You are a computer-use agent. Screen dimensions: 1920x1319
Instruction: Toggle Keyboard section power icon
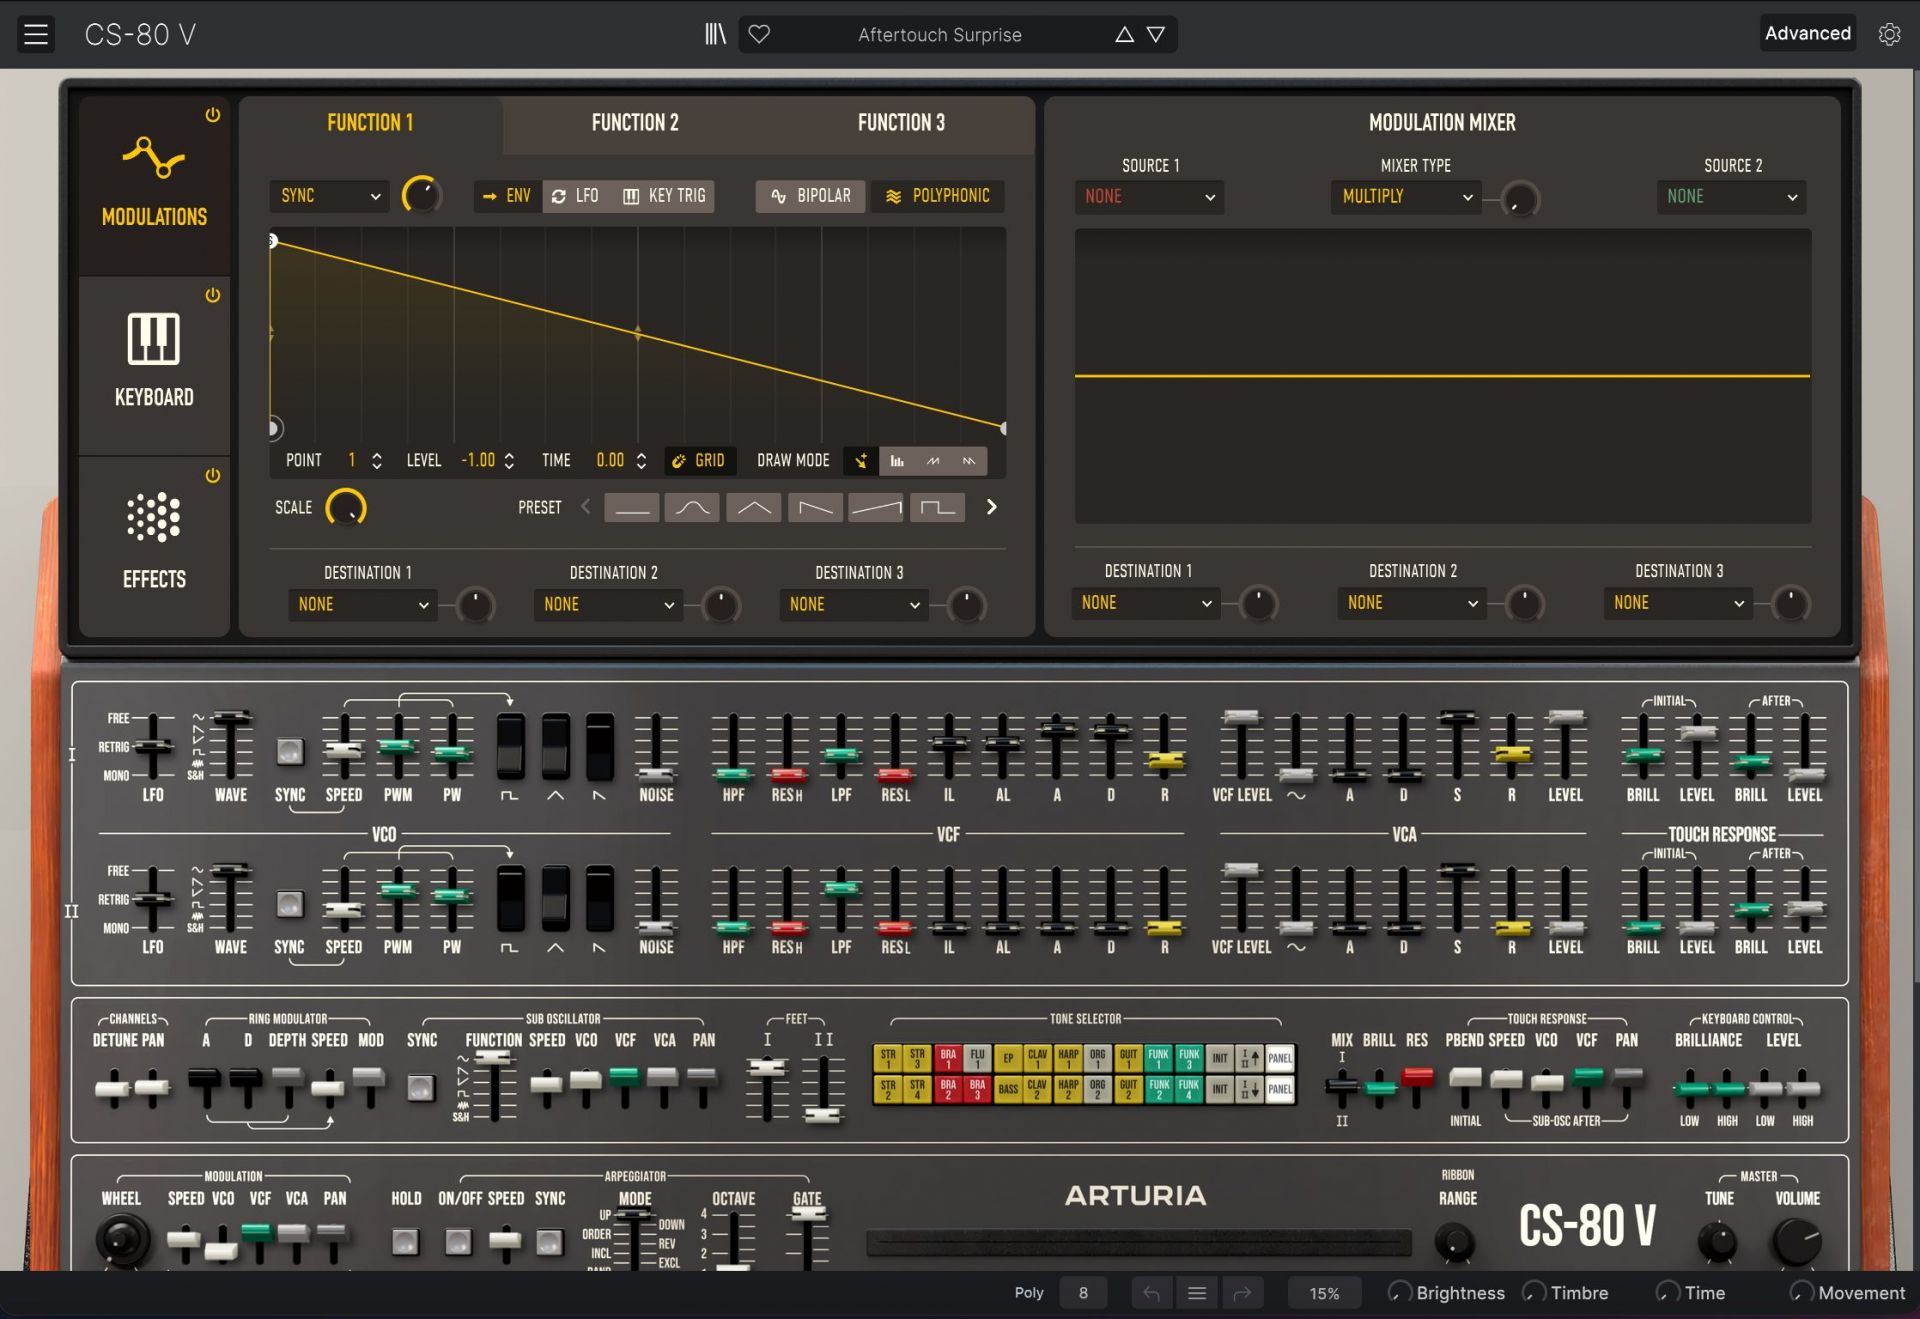213,295
